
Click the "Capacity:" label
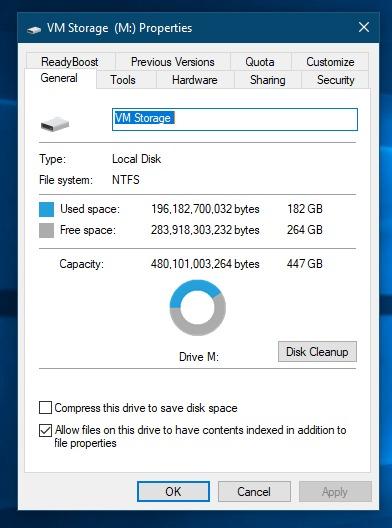(81, 264)
